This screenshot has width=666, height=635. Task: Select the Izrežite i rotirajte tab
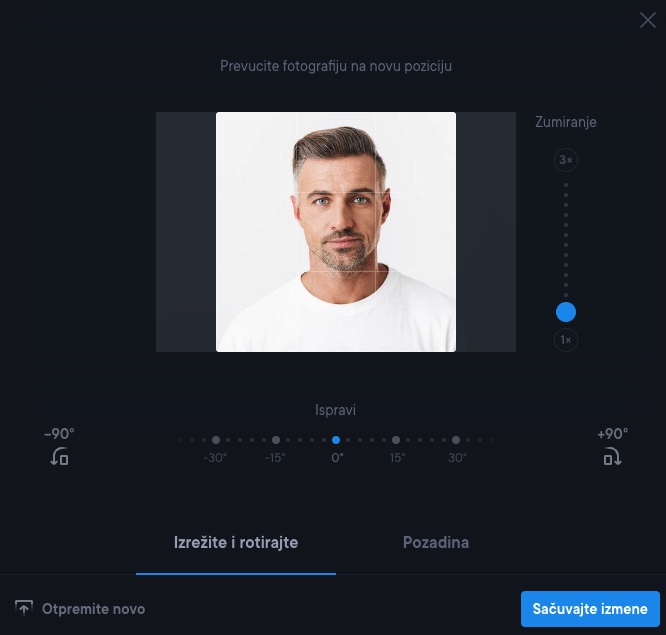point(236,543)
